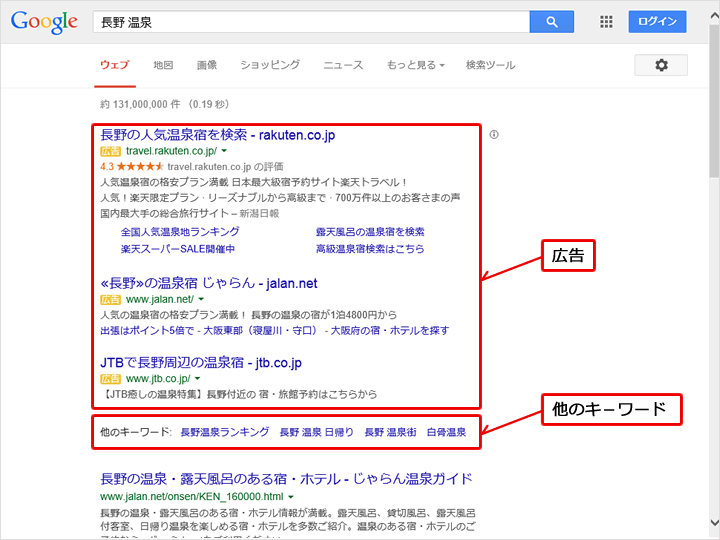Switch to the 画像 tab
720x540 pixels.
tap(207, 65)
